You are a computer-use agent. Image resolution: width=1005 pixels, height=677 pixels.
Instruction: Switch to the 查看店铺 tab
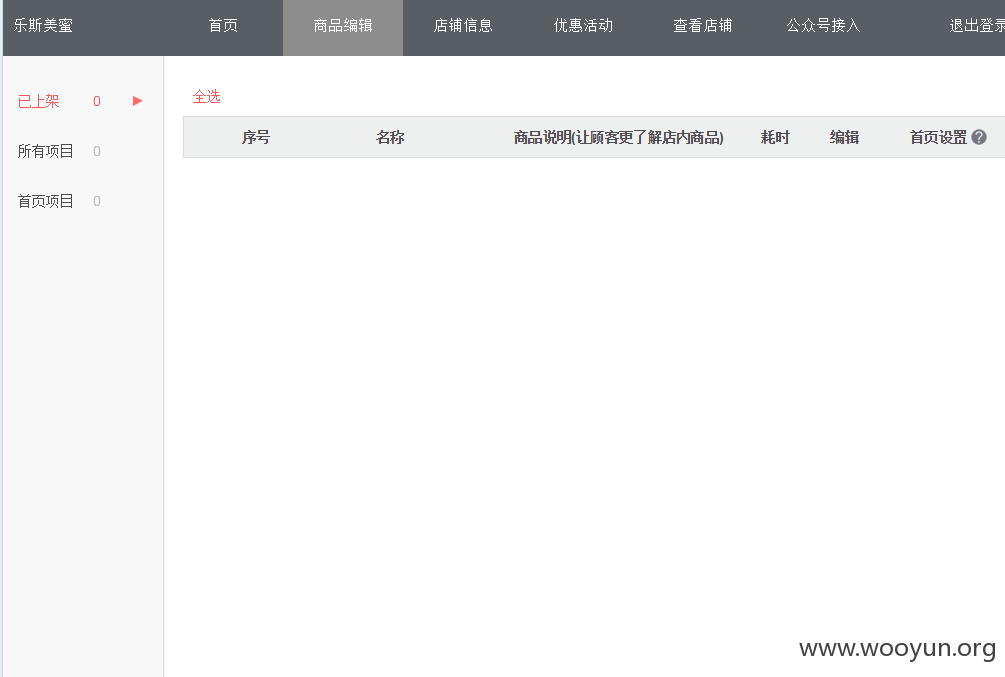pyautogui.click(x=702, y=26)
